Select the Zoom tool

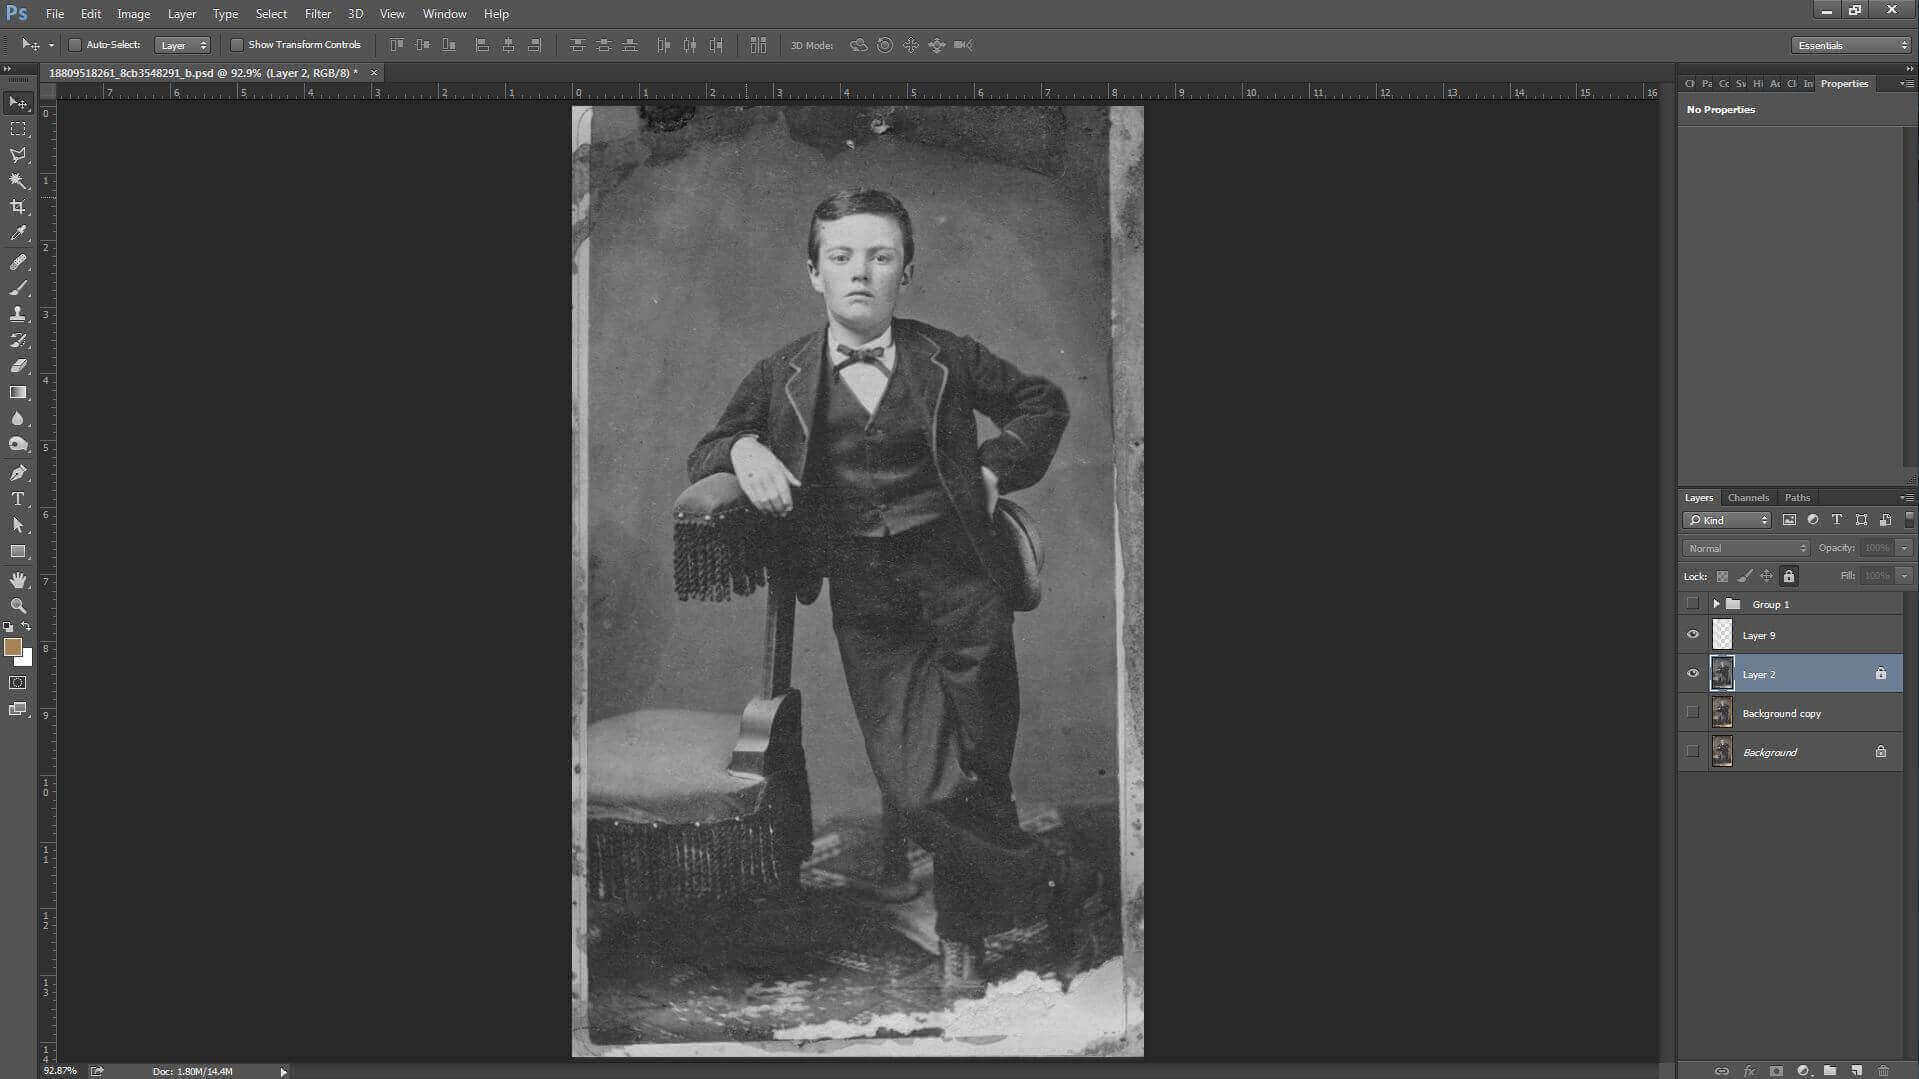[x=18, y=606]
